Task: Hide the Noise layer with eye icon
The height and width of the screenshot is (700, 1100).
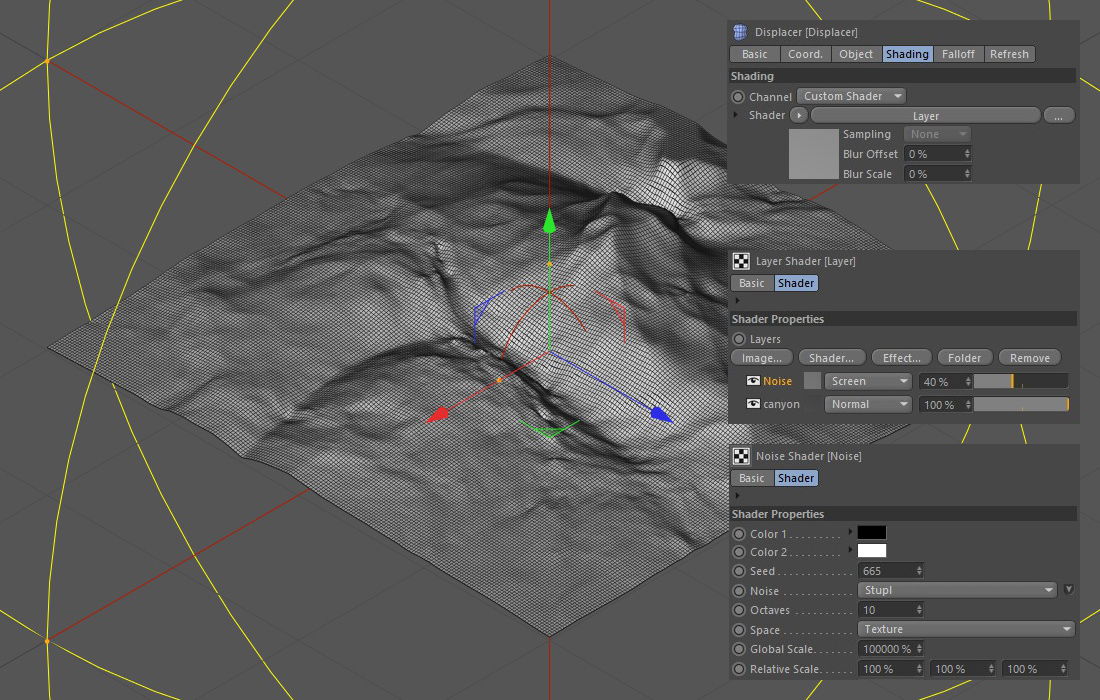Action: click(753, 381)
